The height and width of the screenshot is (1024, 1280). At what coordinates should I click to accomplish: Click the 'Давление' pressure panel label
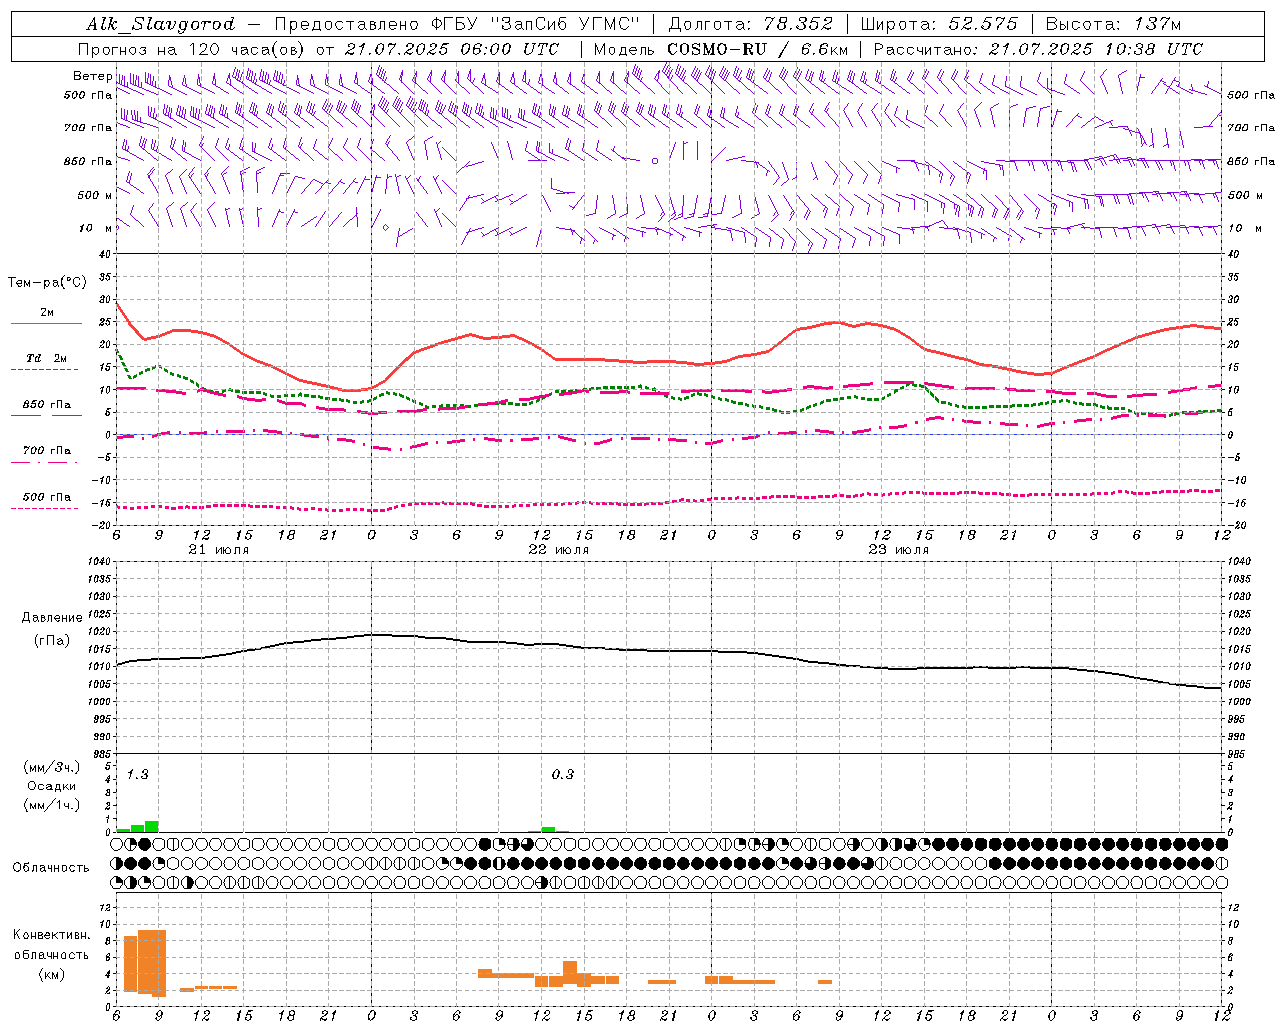pyautogui.click(x=52, y=618)
